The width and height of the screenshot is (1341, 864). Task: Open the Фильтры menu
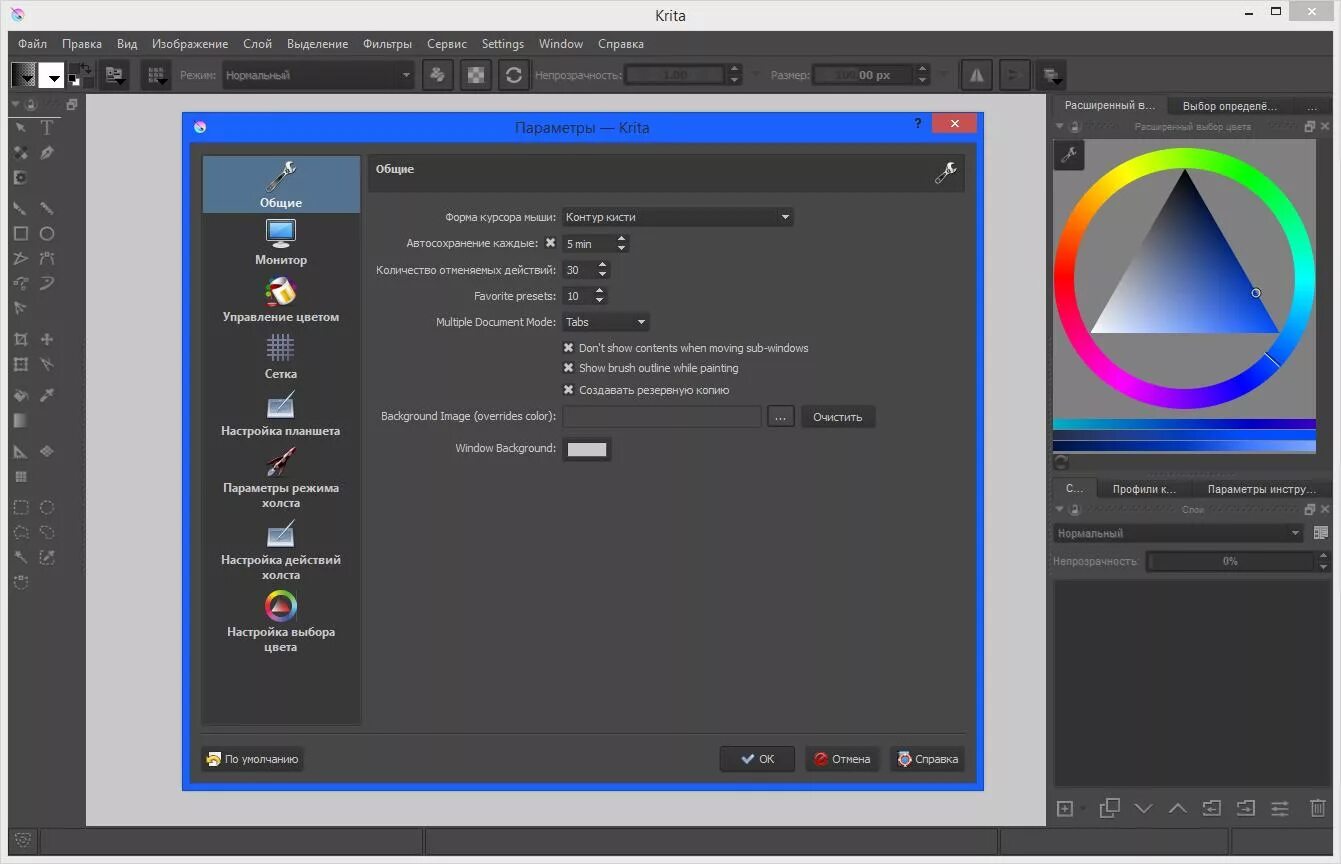coord(387,44)
